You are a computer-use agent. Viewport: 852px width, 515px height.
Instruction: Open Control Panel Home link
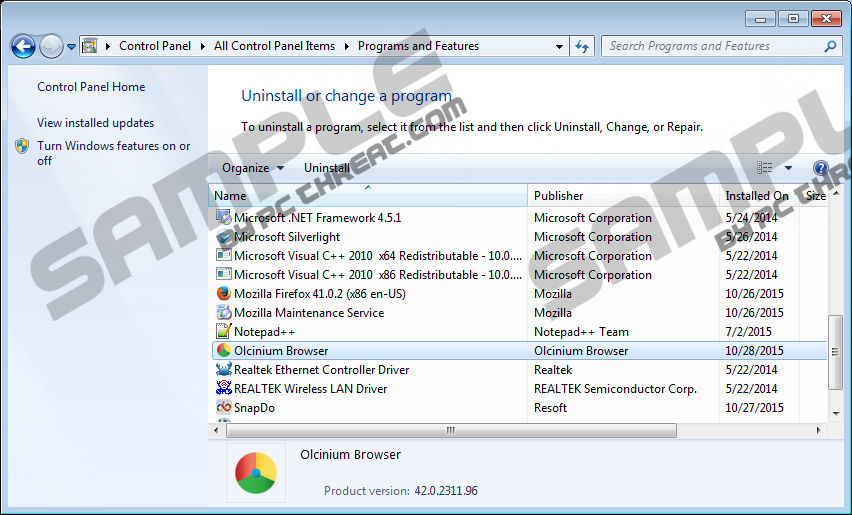pyautogui.click(x=91, y=87)
